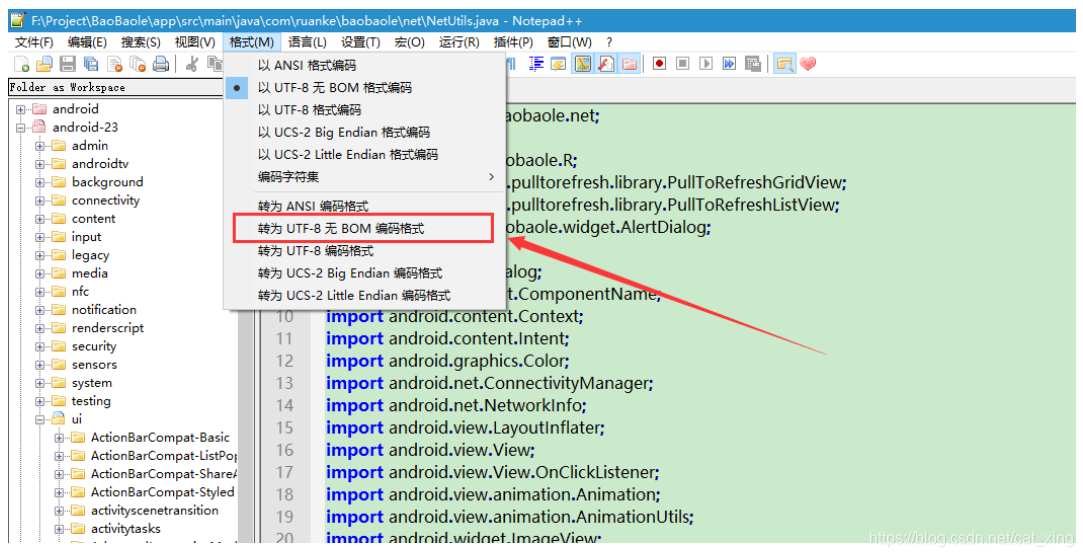Open the 运行(R) menu
Viewport: 1083px width, 557px height.
459,42
